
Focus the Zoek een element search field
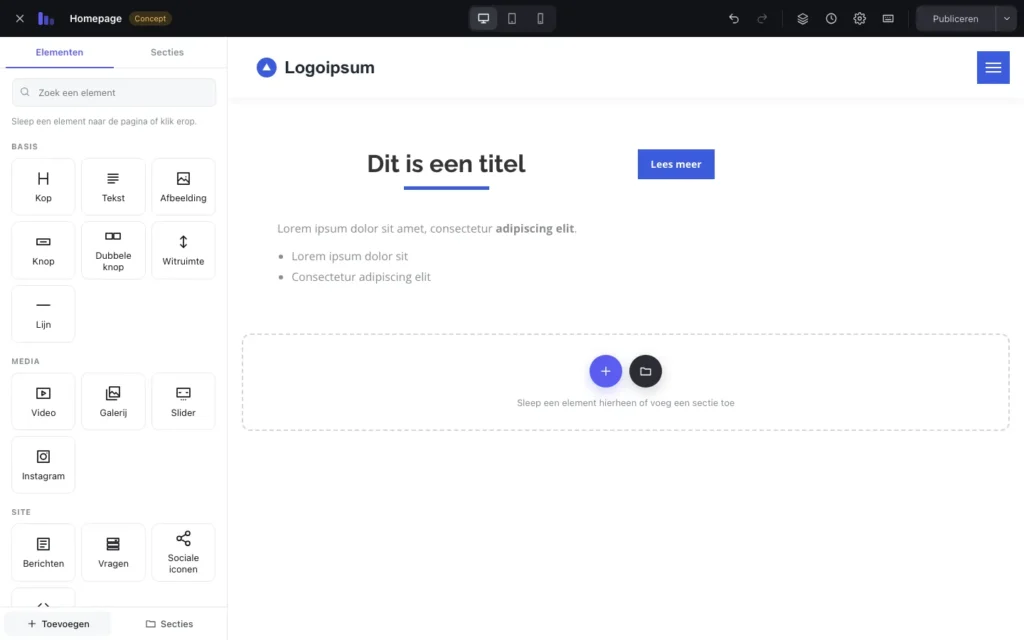coord(114,93)
